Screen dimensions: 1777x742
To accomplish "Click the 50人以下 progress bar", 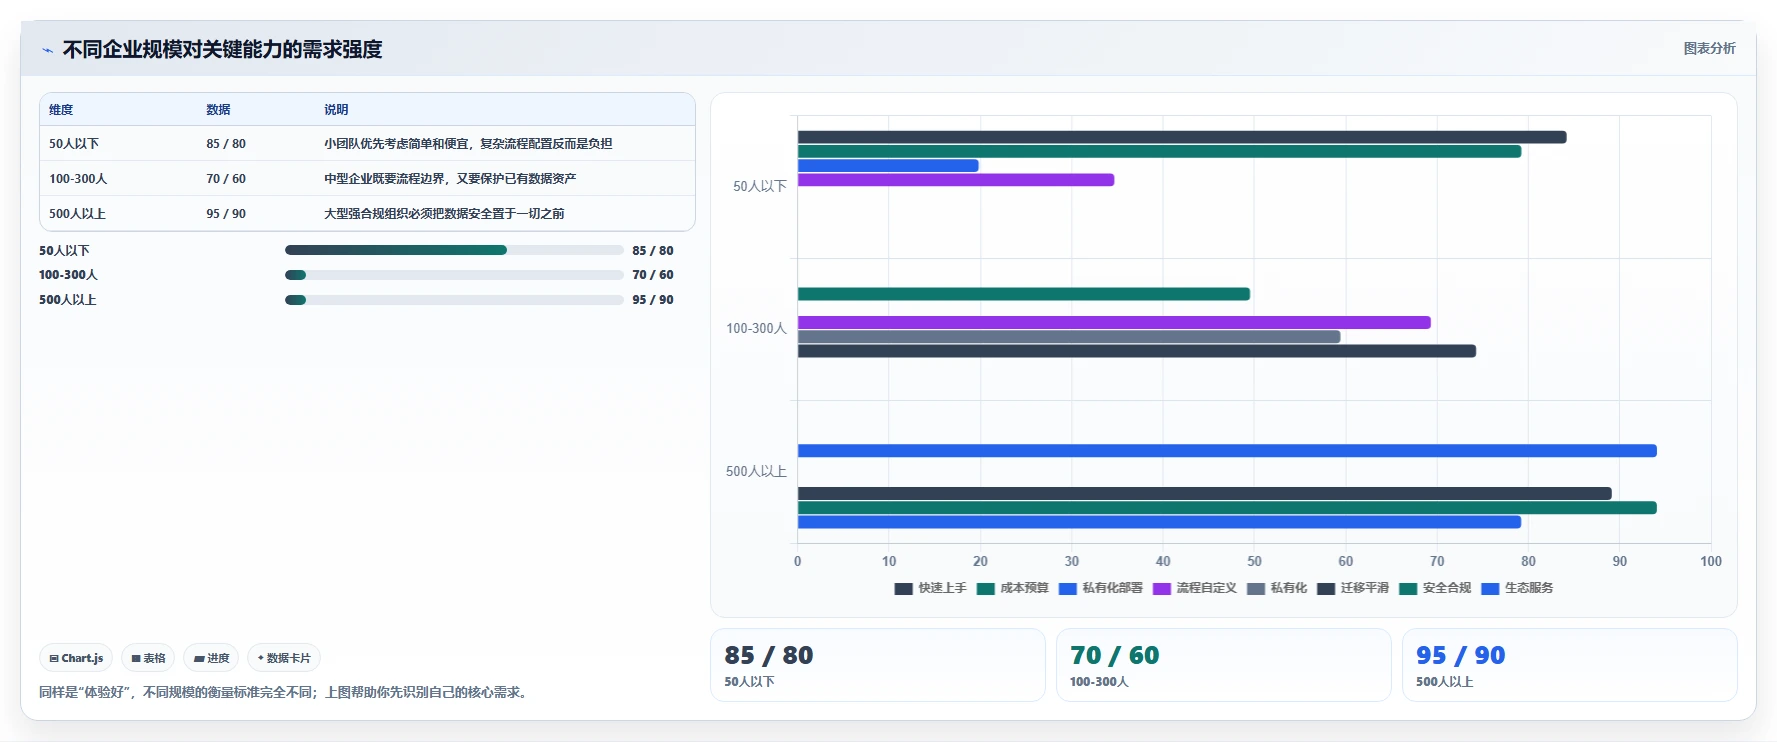I will 454,250.
